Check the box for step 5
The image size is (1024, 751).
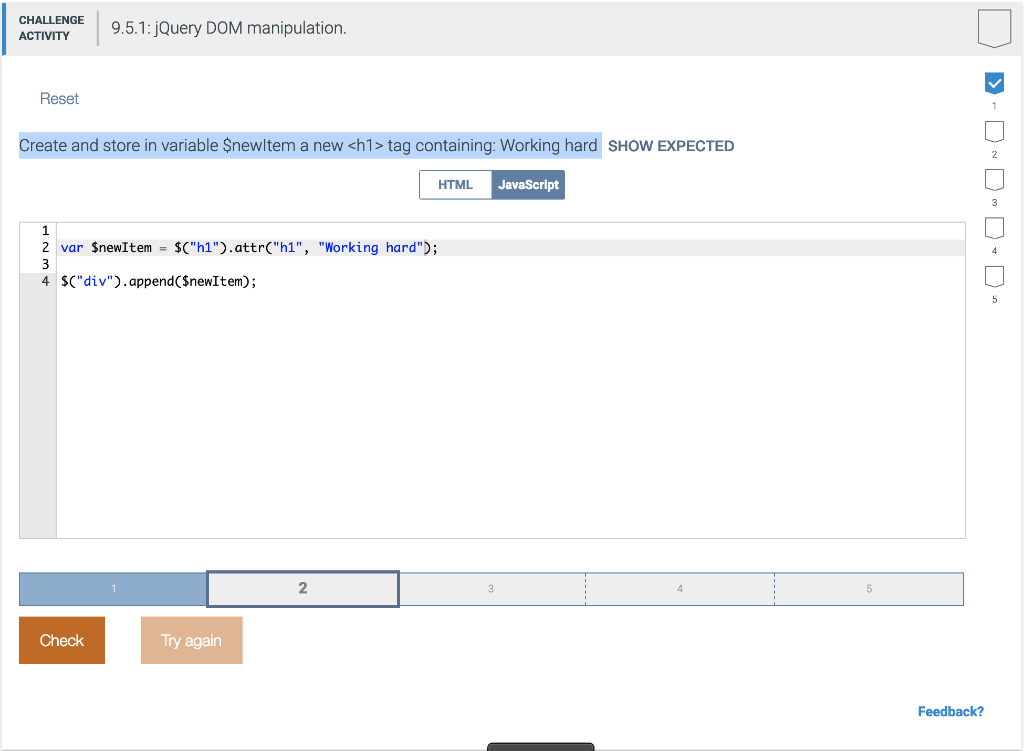pos(994,276)
